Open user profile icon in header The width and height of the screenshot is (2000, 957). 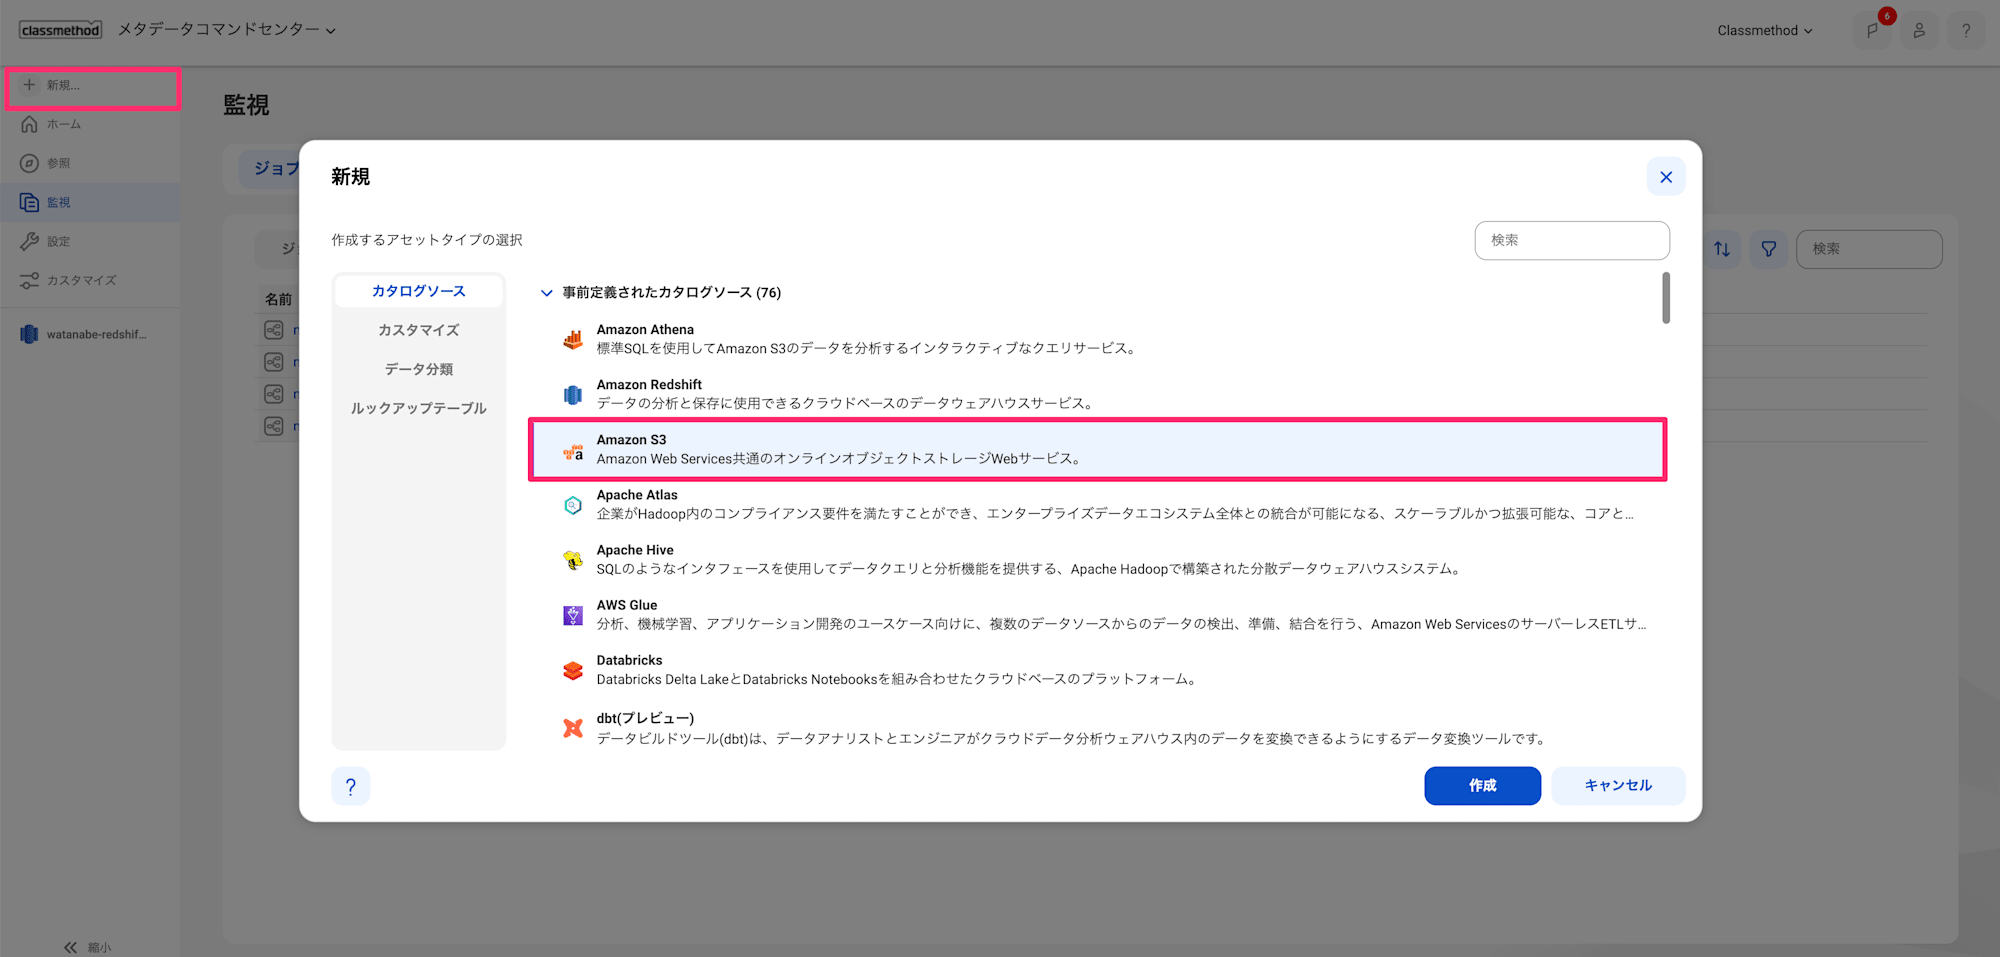(1919, 30)
